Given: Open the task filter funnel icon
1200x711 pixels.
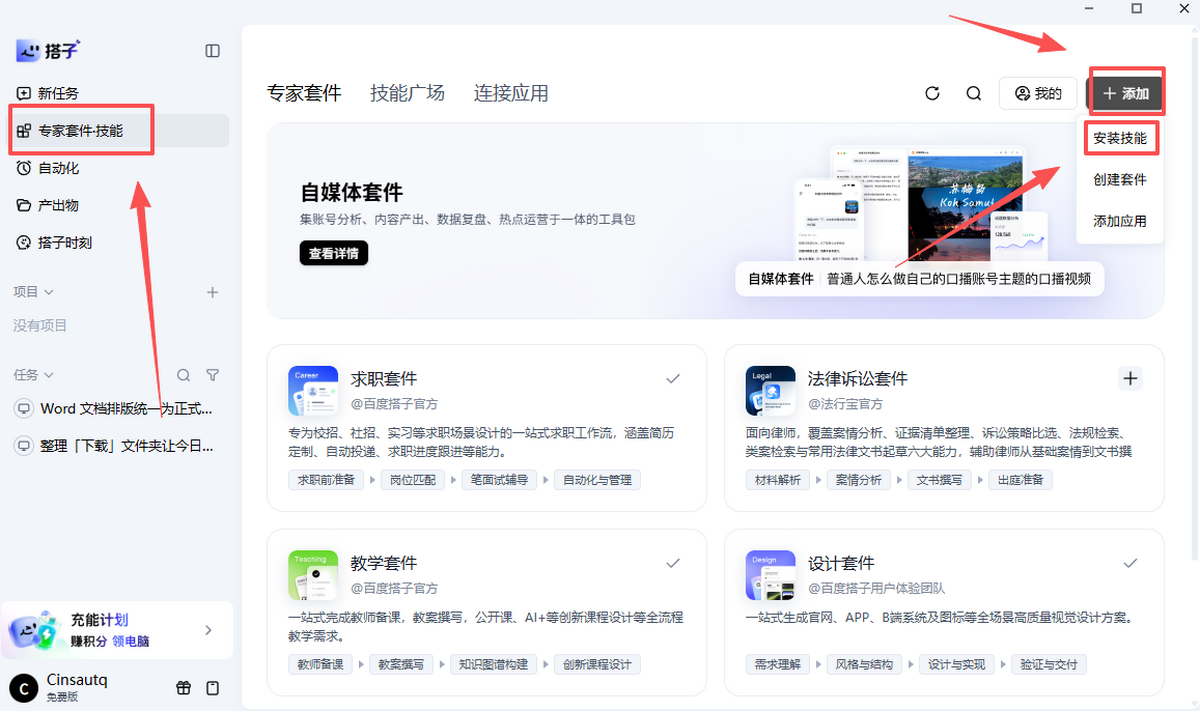Looking at the screenshot, I should 212,375.
